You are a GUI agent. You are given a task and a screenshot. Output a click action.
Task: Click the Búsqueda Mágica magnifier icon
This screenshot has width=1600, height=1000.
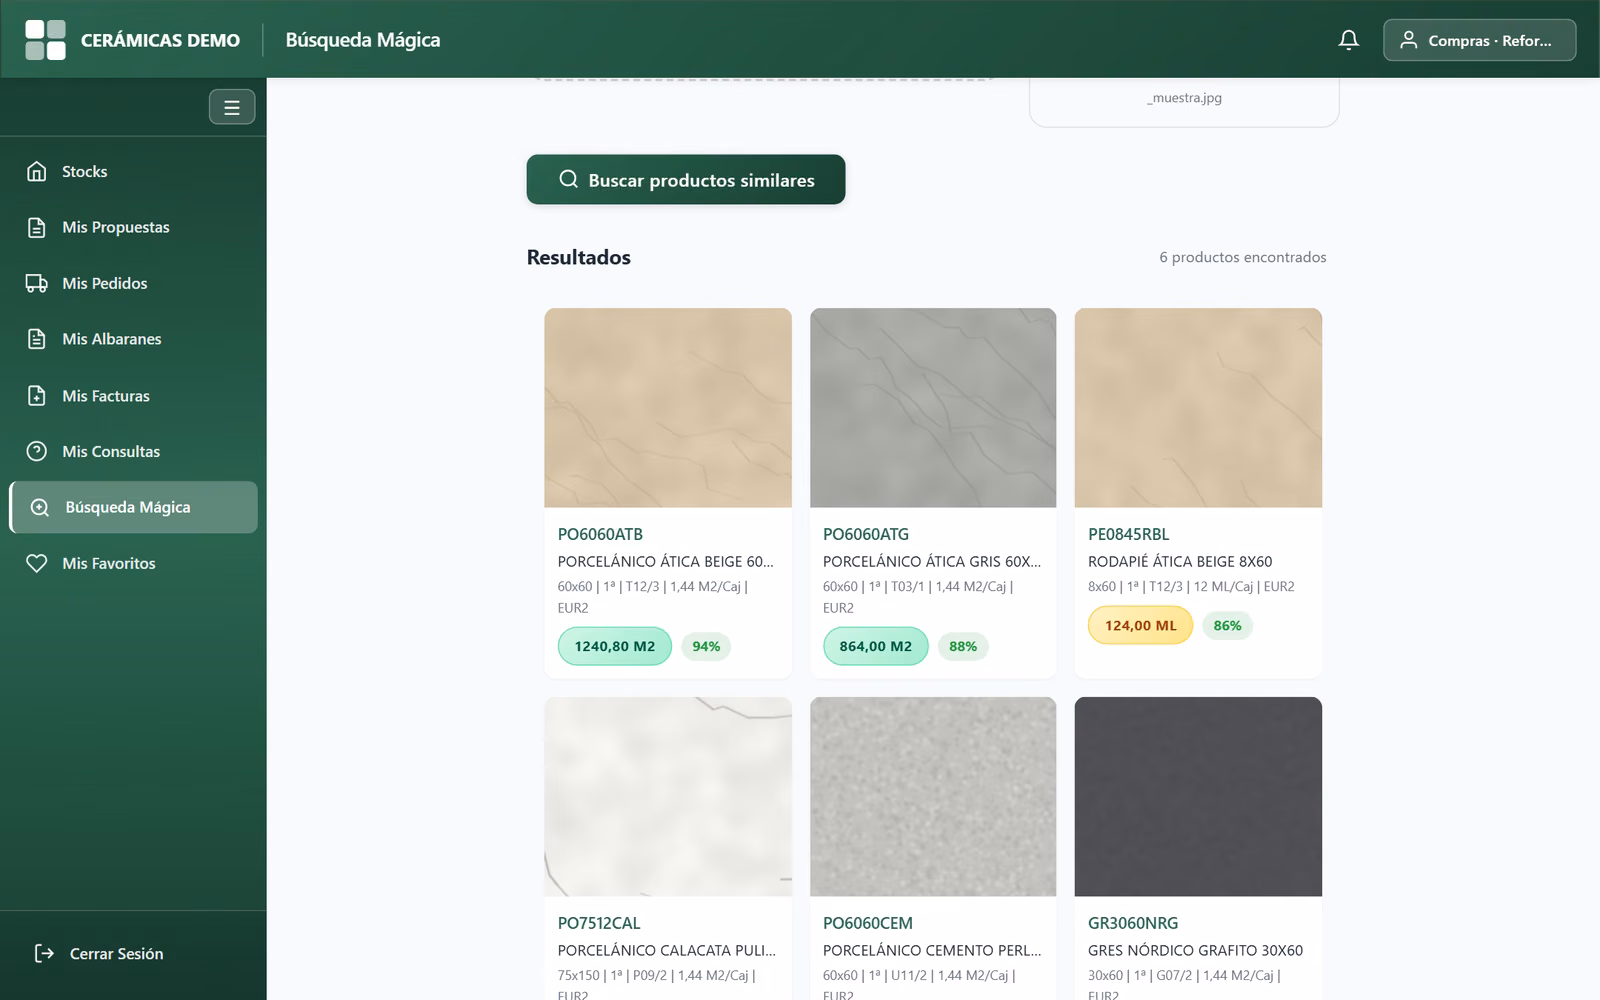40,507
